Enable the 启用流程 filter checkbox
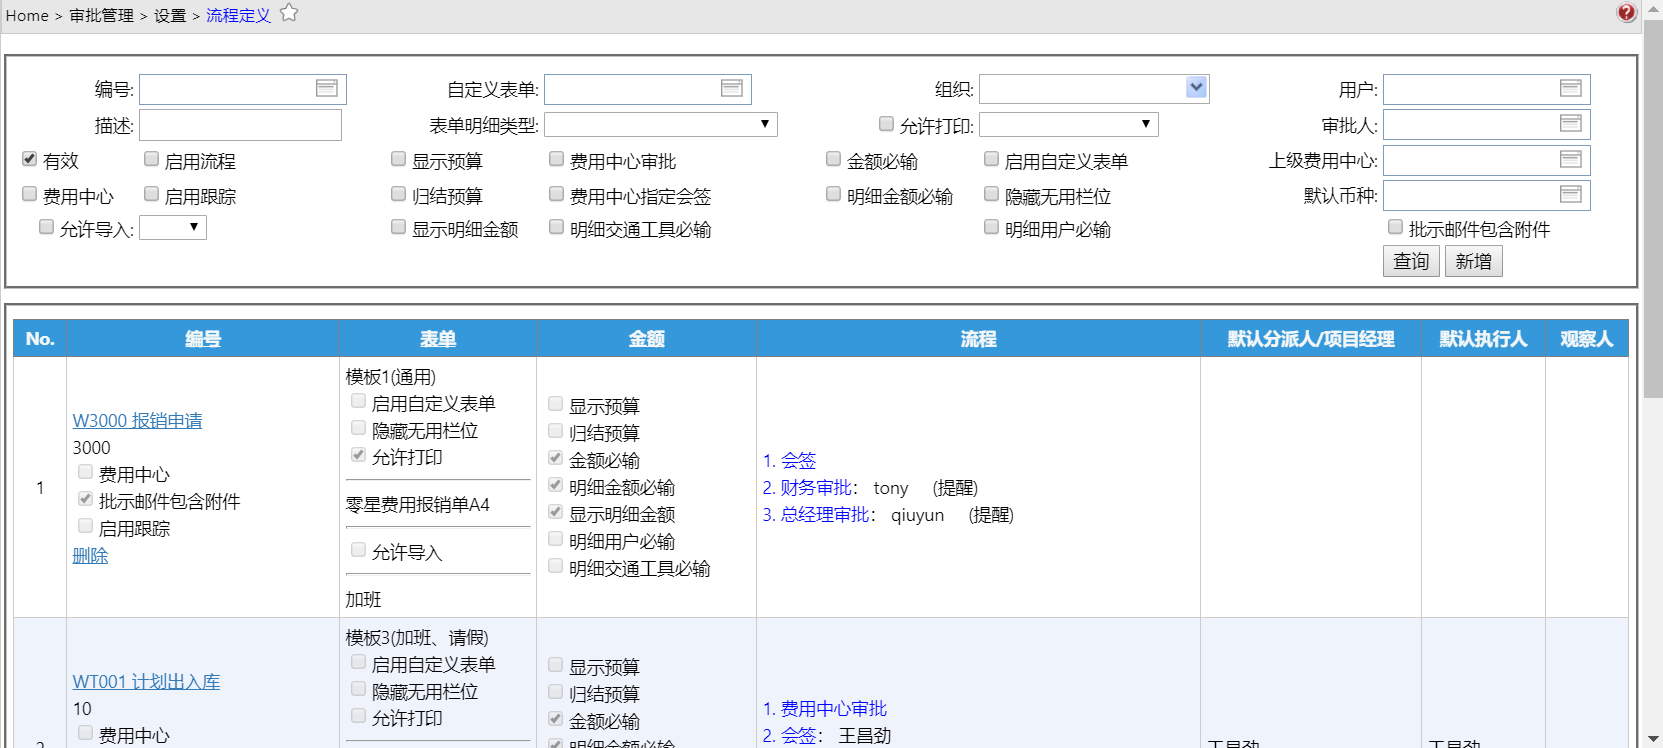 point(152,159)
